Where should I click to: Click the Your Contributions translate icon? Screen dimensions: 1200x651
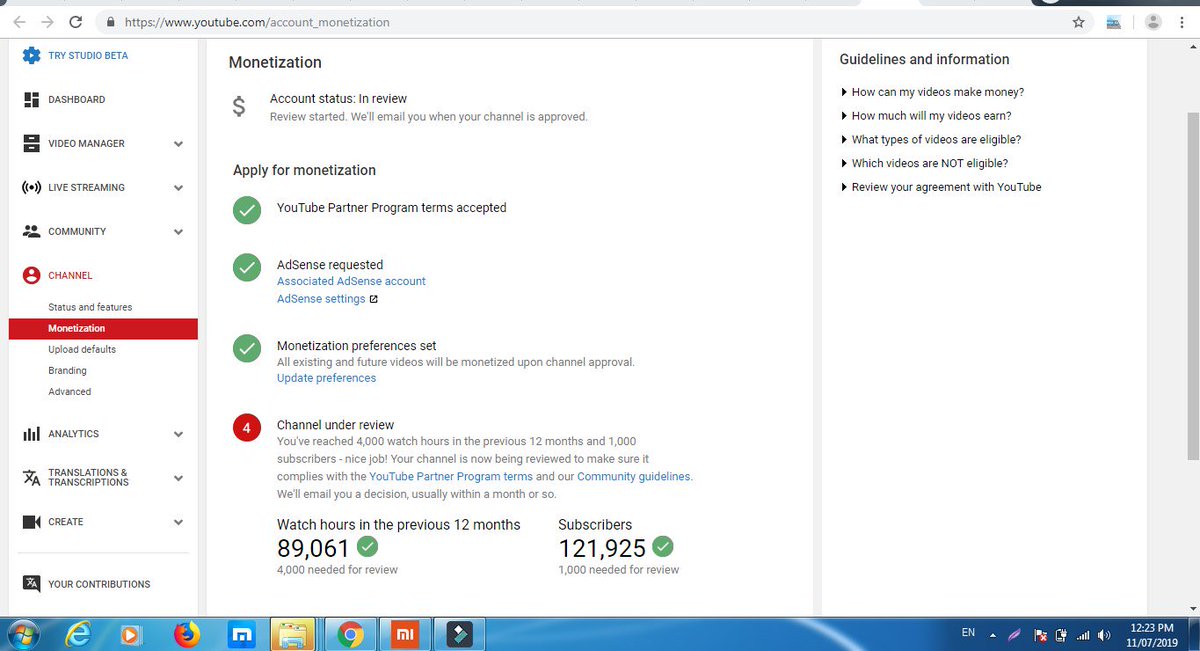coord(31,584)
